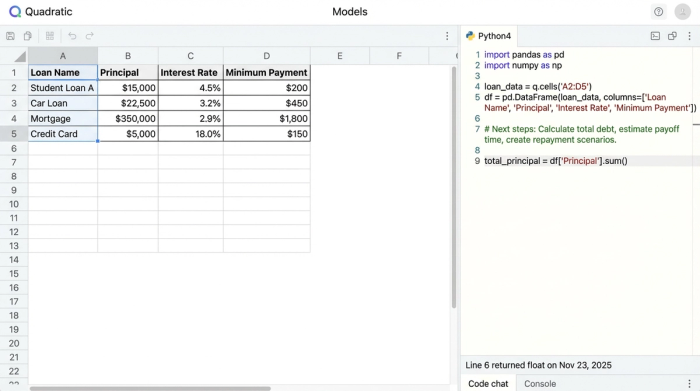Select column A header
700x391 pixels.
[63, 56]
